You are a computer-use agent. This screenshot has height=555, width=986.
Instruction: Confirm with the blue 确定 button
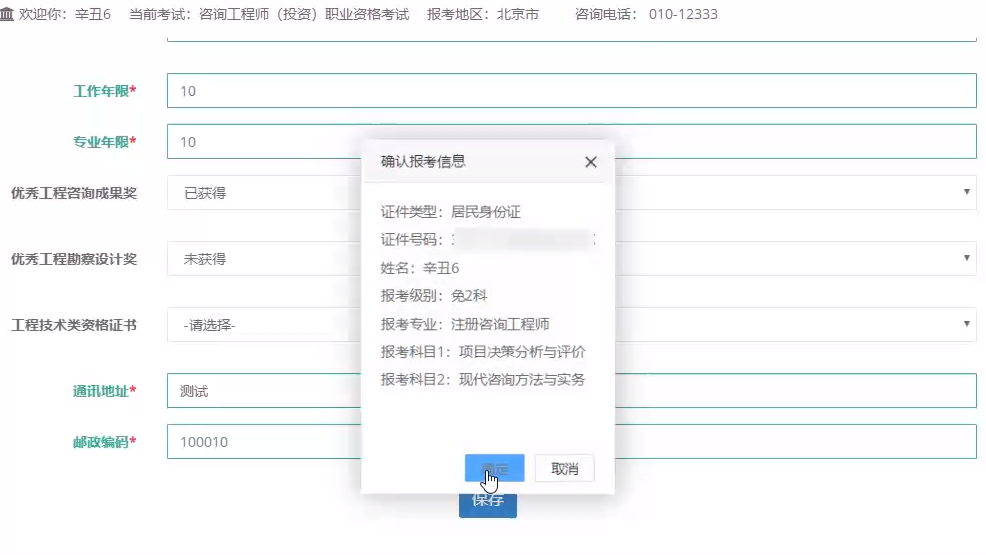click(x=494, y=468)
